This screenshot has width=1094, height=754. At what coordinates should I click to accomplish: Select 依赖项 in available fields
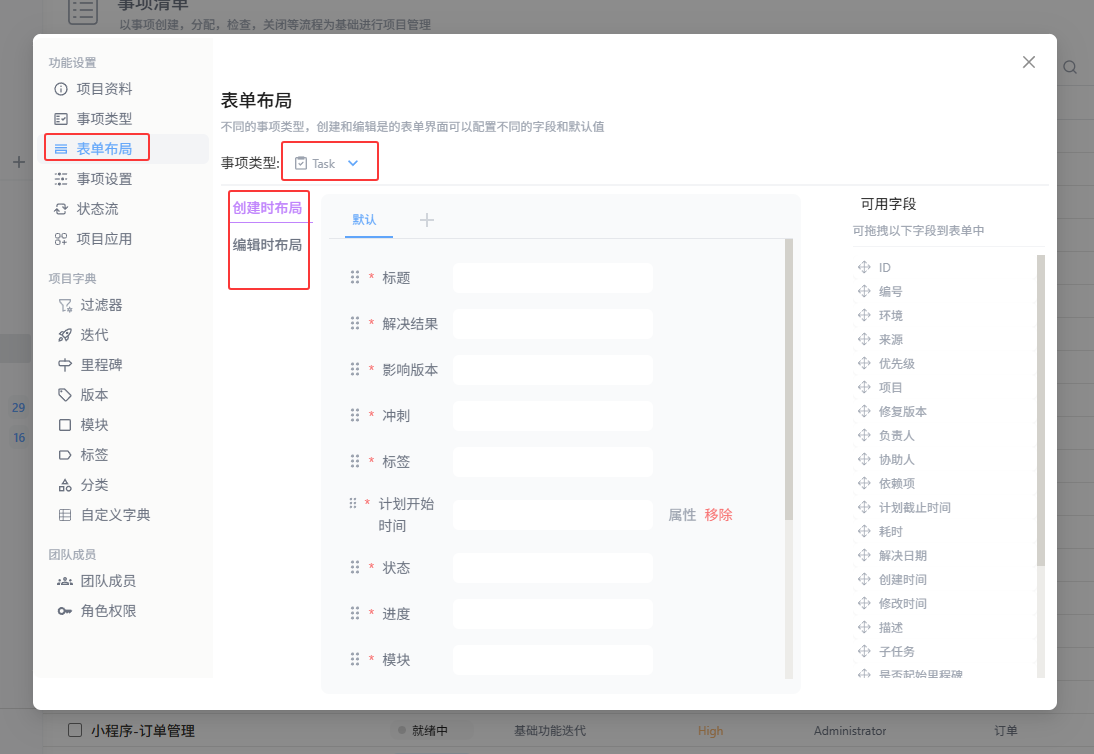pyautogui.click(x=897, y=483)
